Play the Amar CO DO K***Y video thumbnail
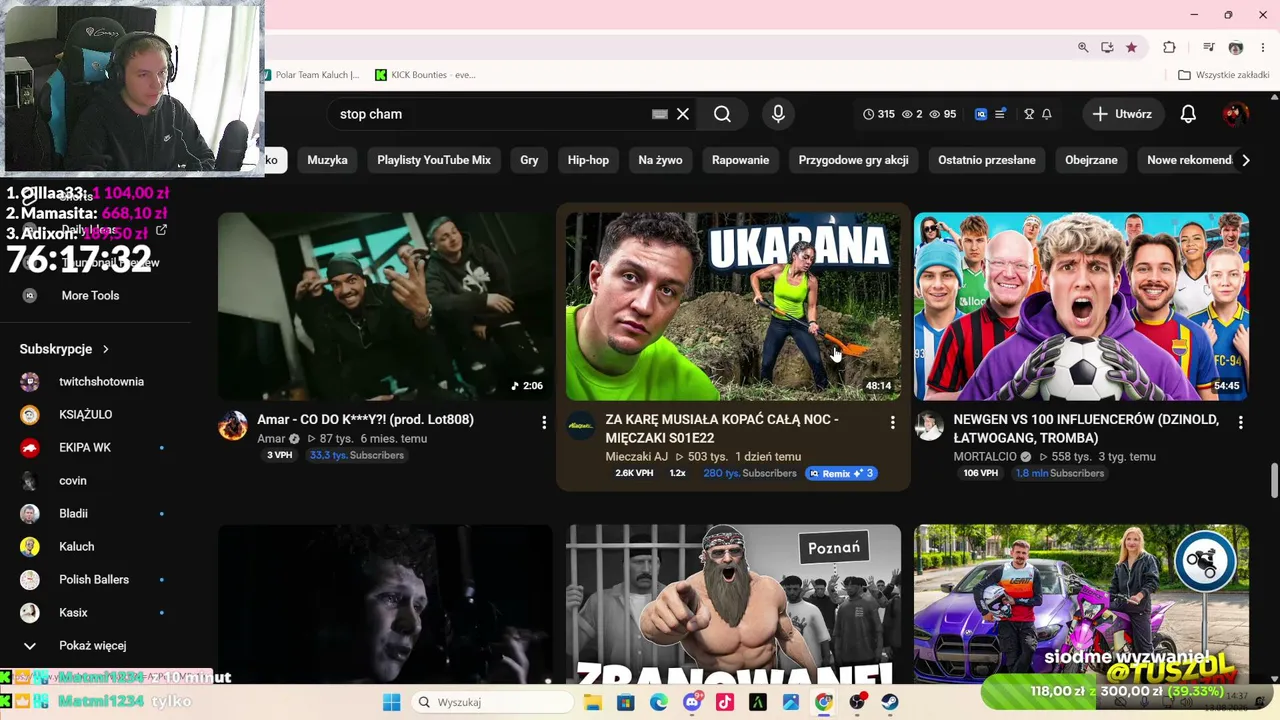This screenshot has width=1280, height=720. click(x=385, y=306)
